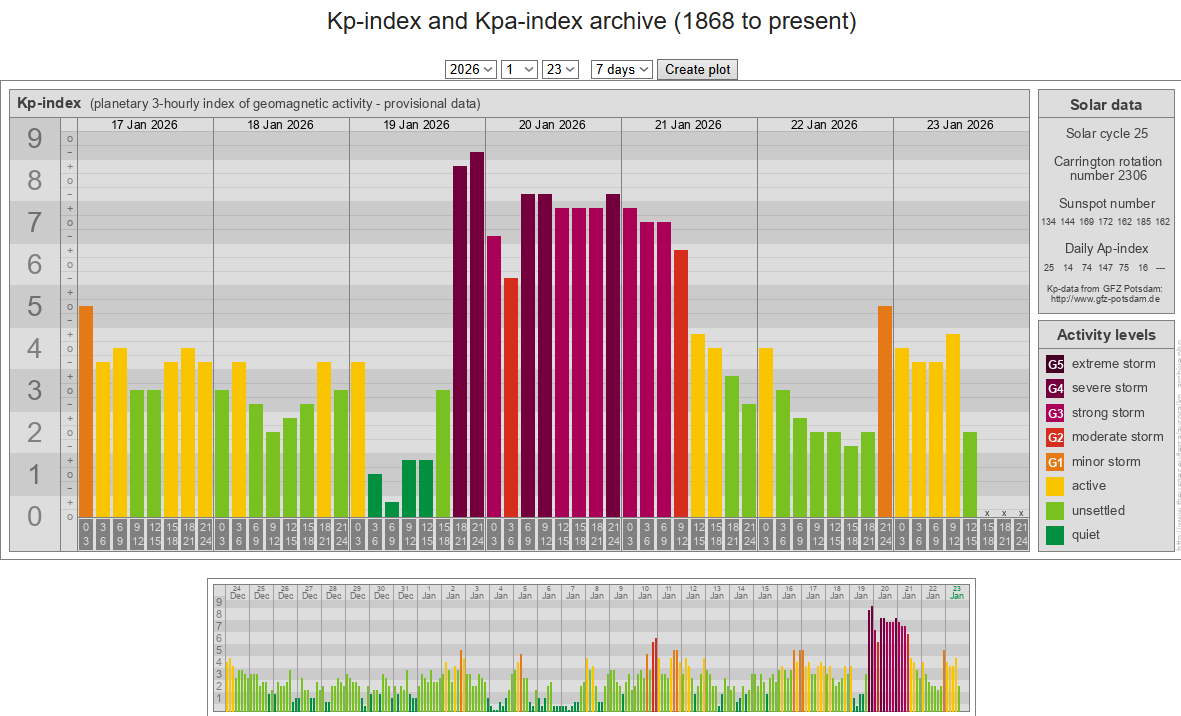Select the G3 strong storm legend badge
The height and width of the screenshot is (716, 1181).
1055,413
